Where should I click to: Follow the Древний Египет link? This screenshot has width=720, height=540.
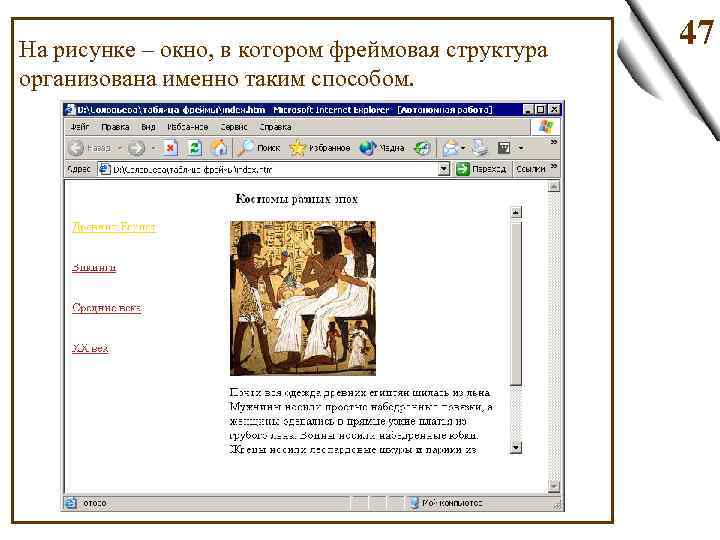(x=114, y=227)
